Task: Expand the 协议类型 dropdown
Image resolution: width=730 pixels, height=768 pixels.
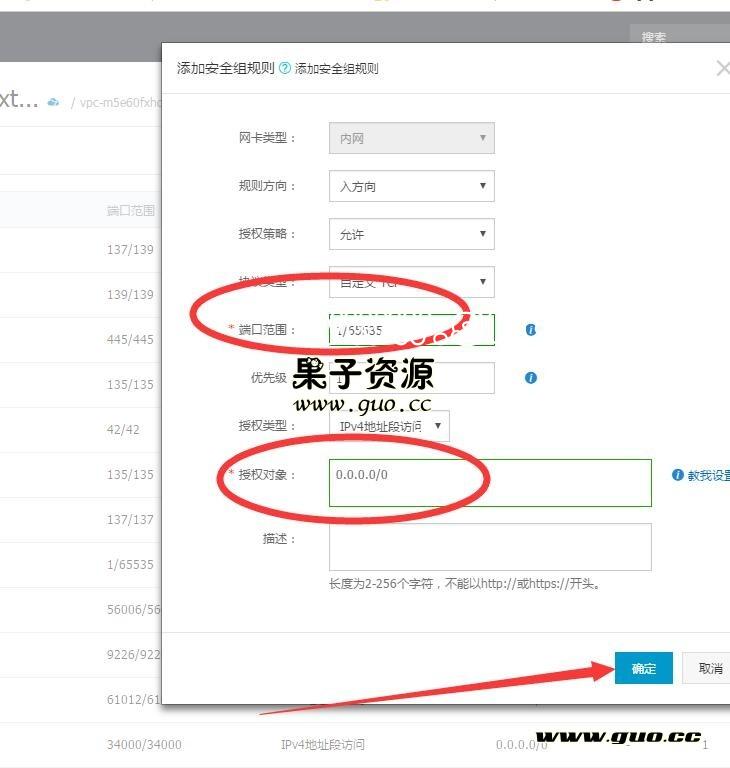Action: tap(411, 282)
